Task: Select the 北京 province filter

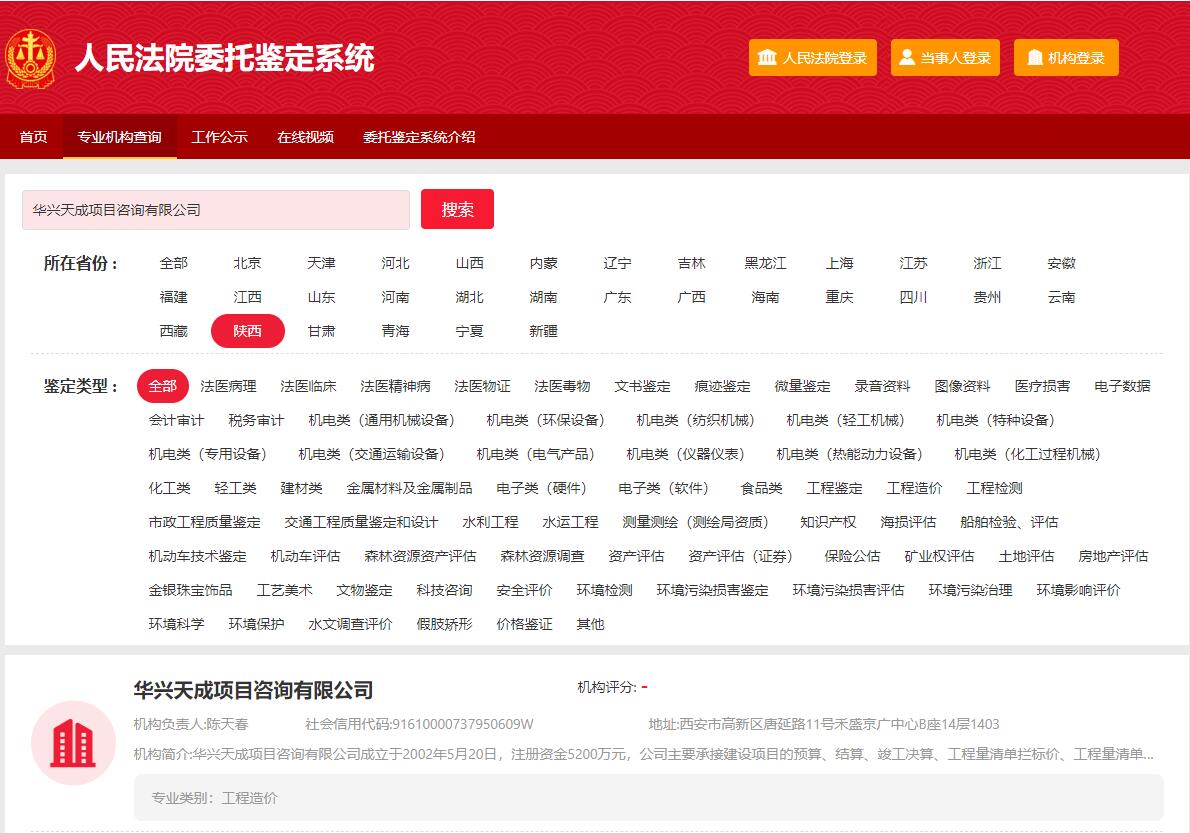Action: 246,263
